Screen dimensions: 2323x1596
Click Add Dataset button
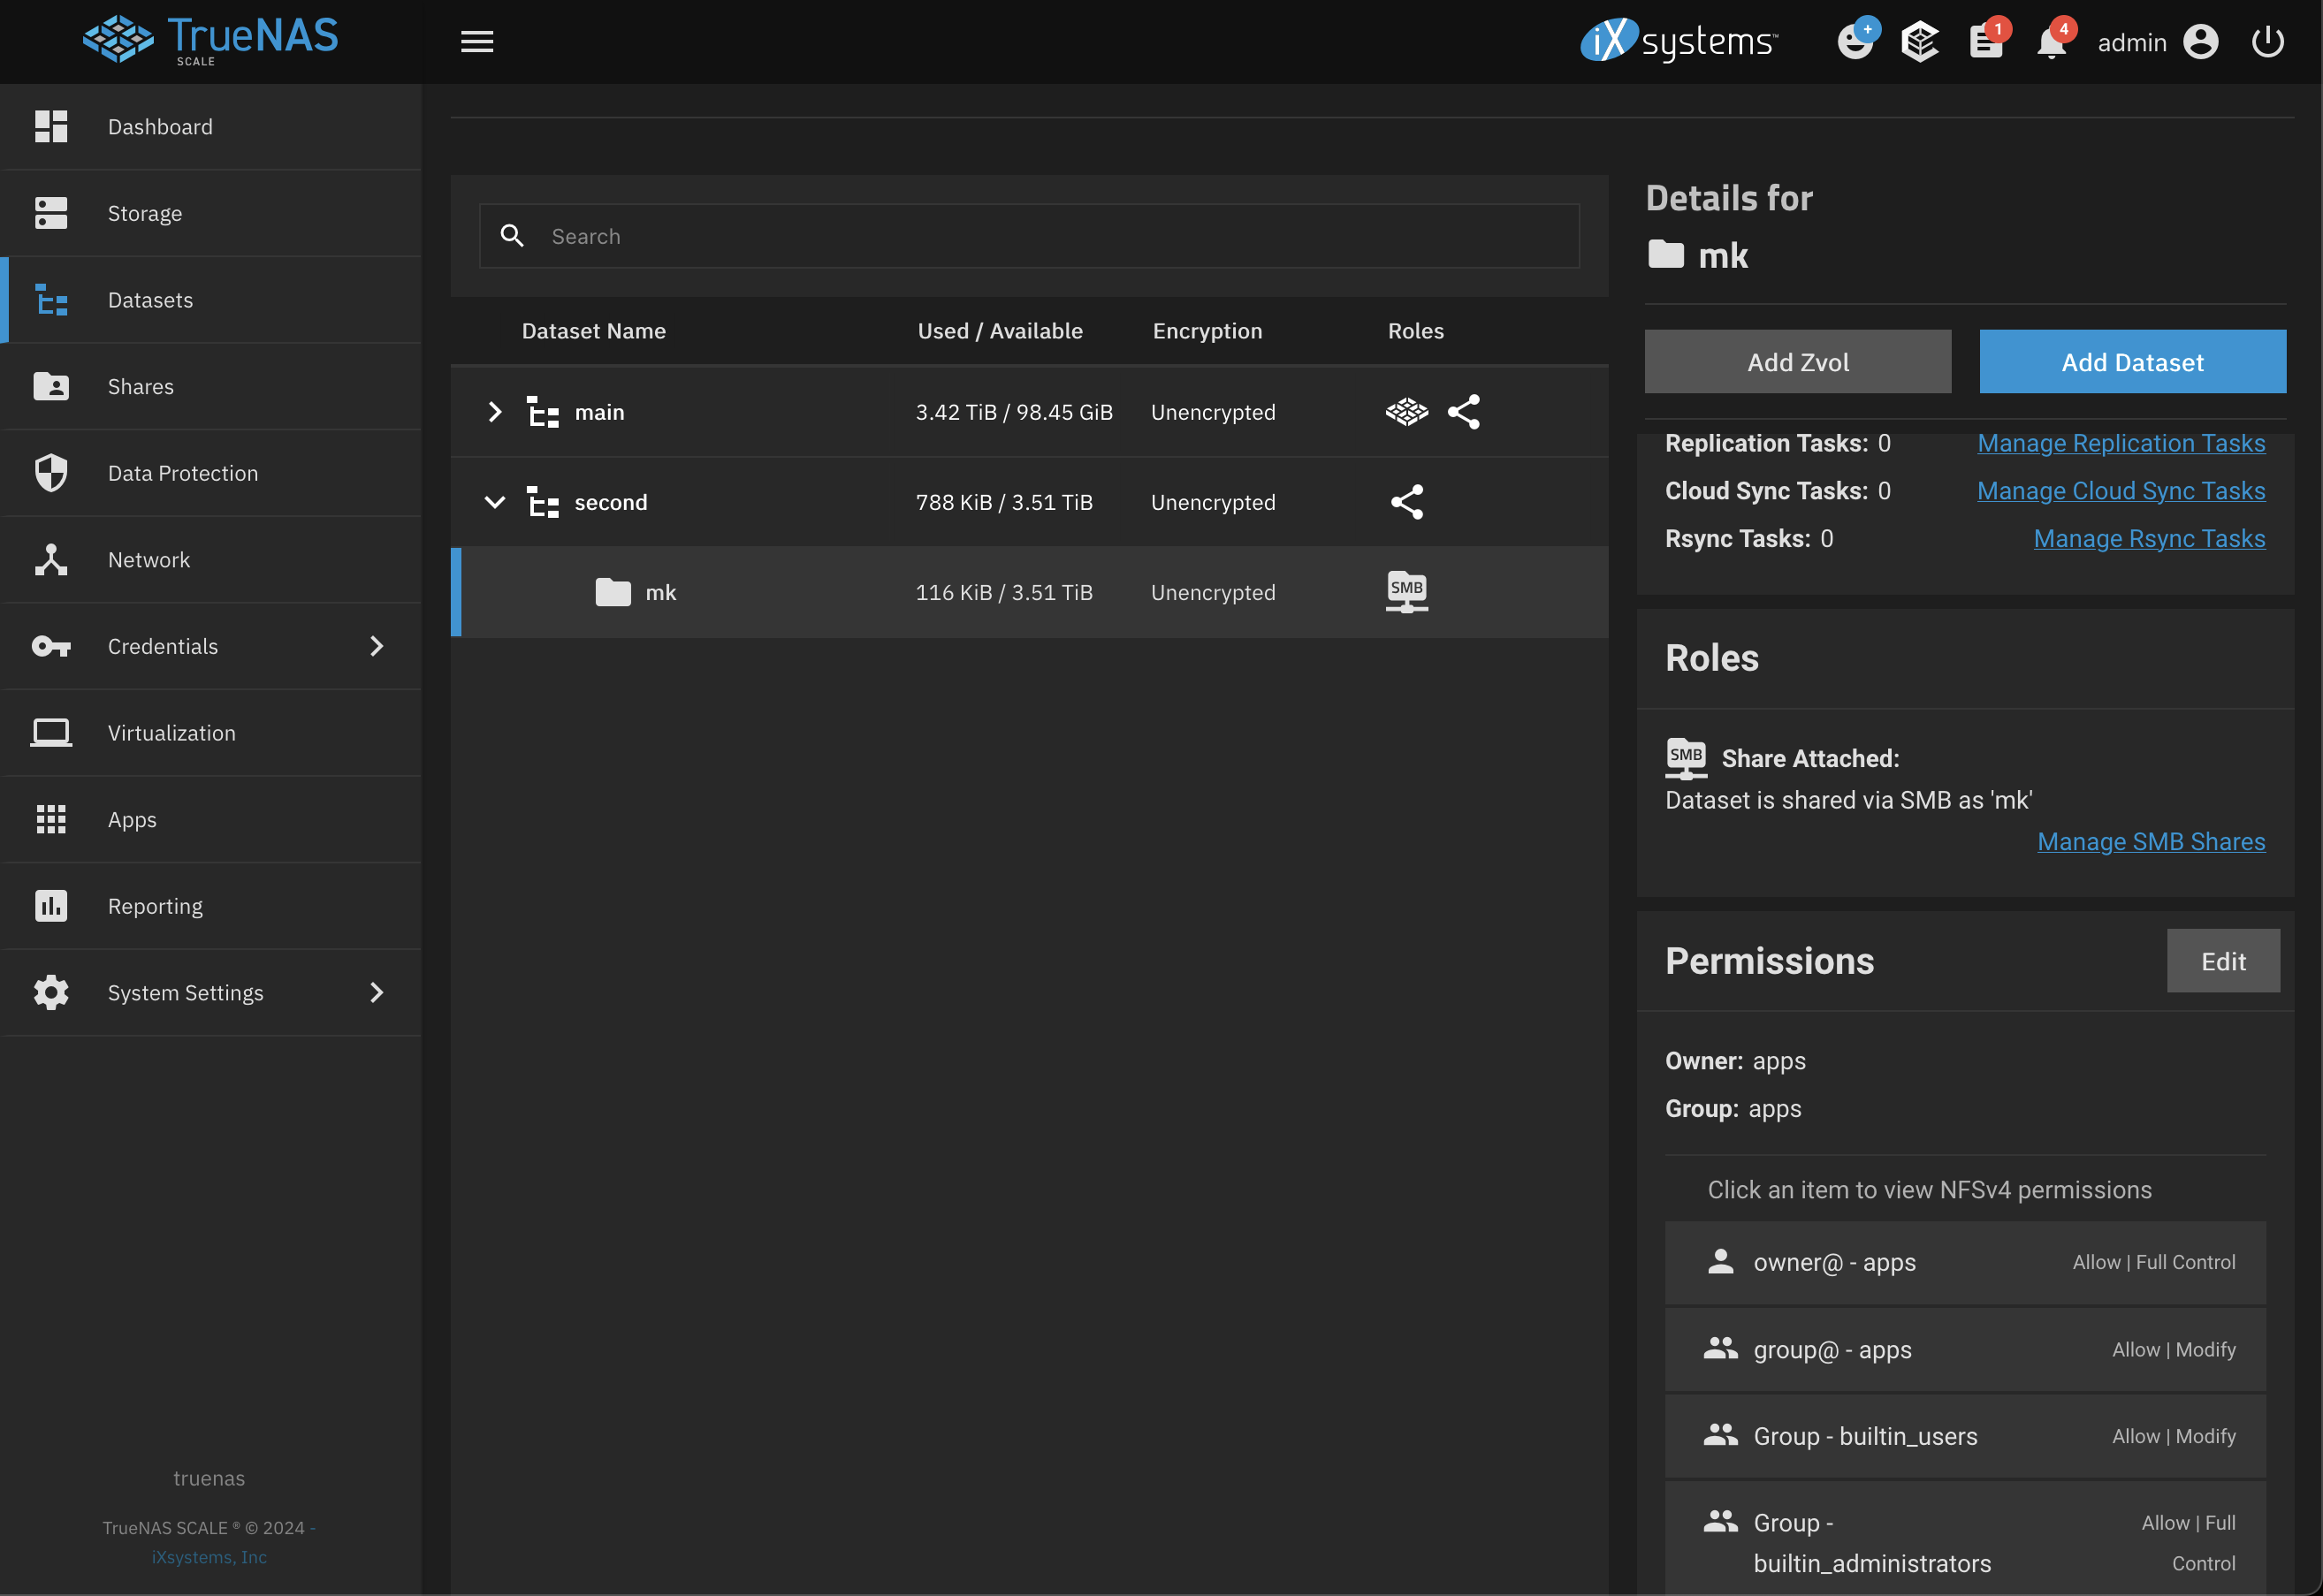(x=2132, y=361)
